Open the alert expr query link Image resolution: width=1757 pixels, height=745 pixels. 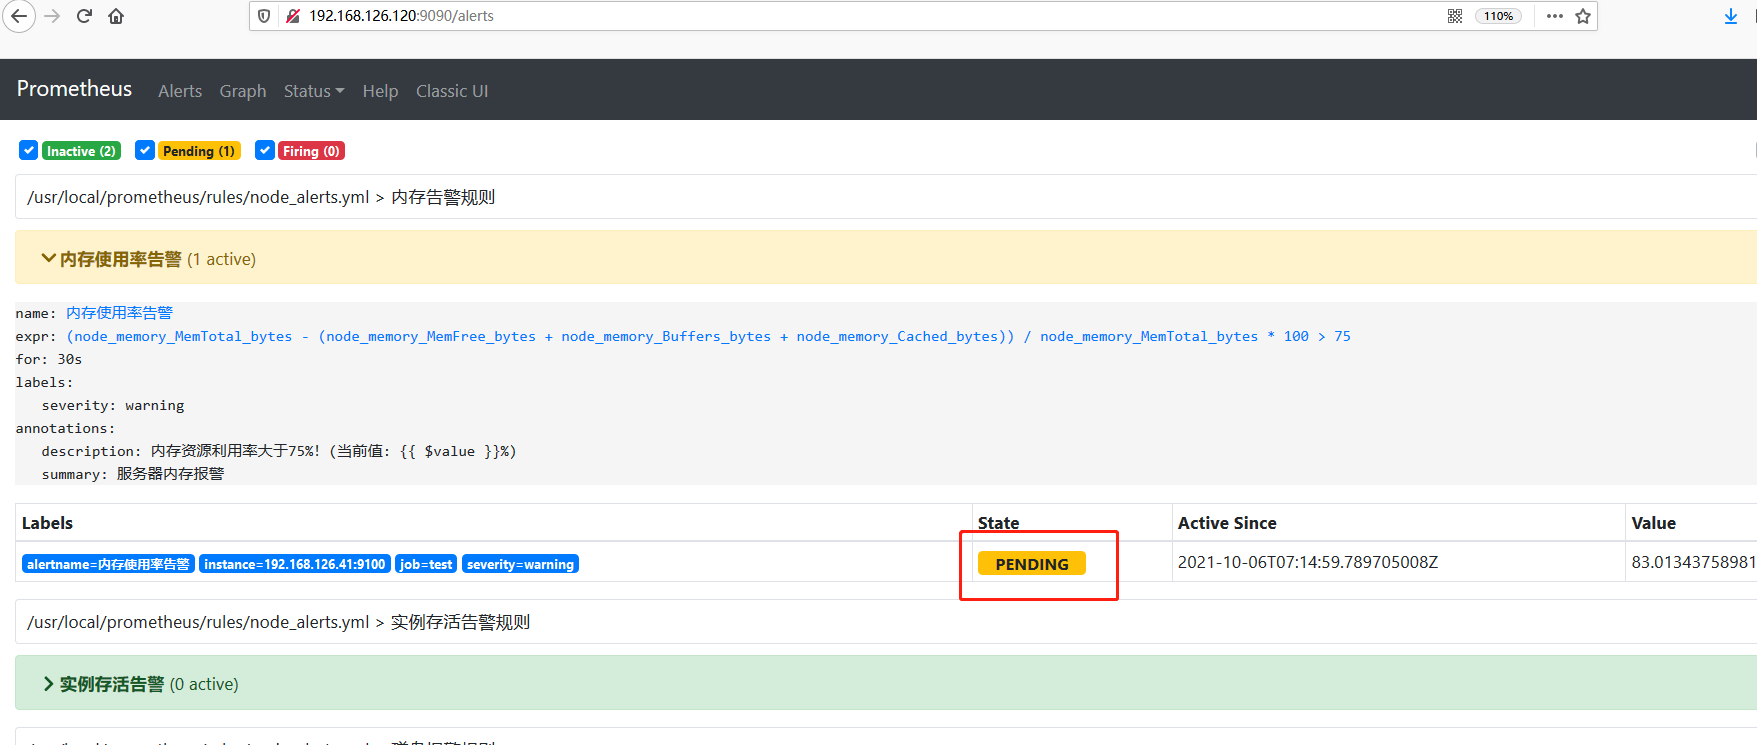pyautogui.click(x=708, y=336)
